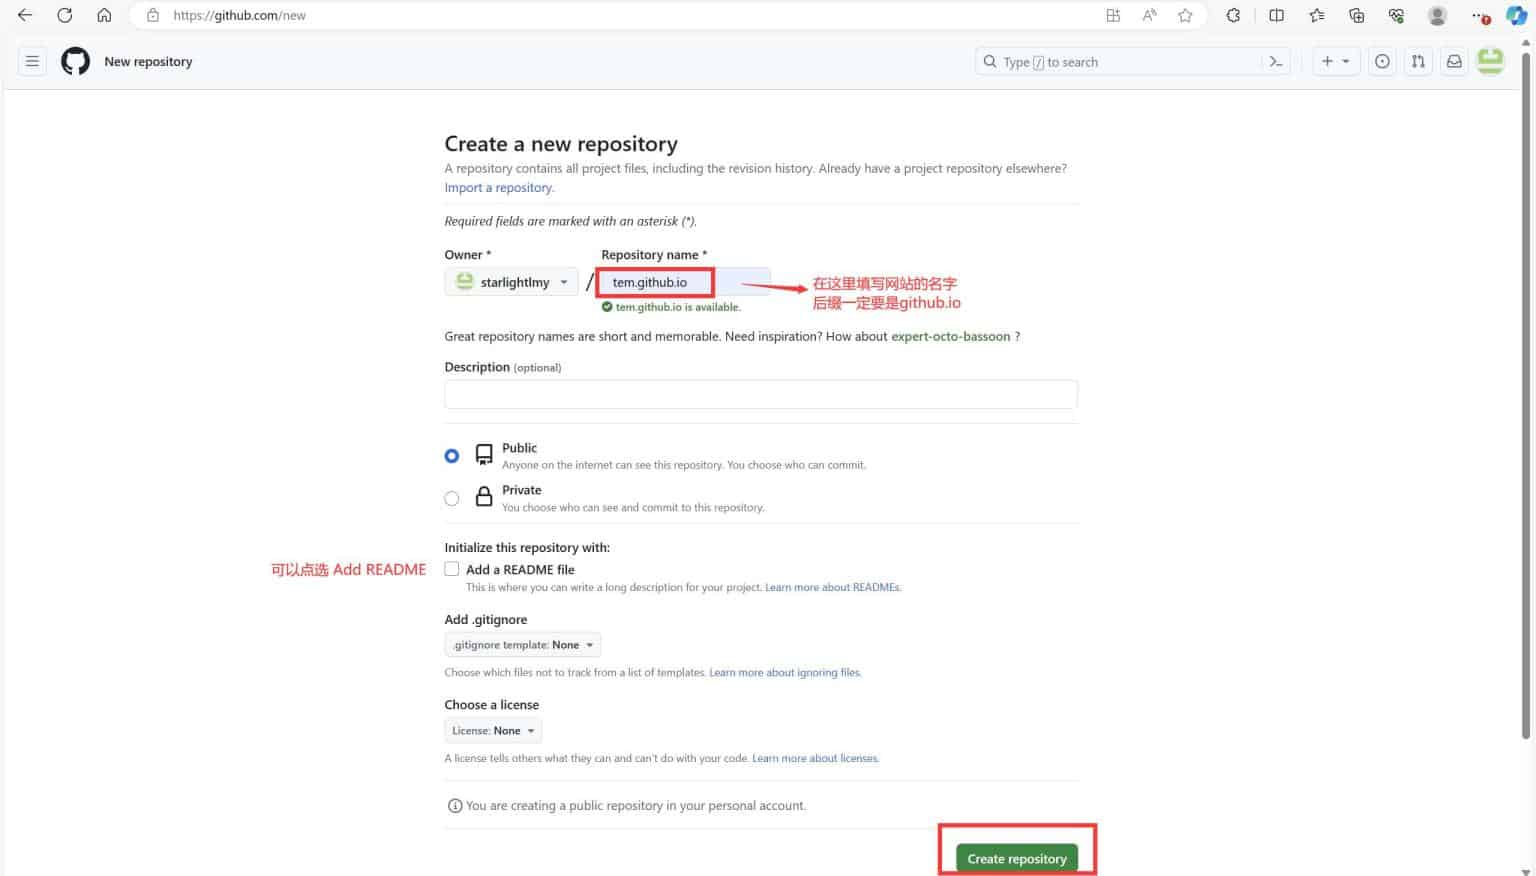
Task: Open GitHub pull requests icon
Action: [x=1418, y=61]
